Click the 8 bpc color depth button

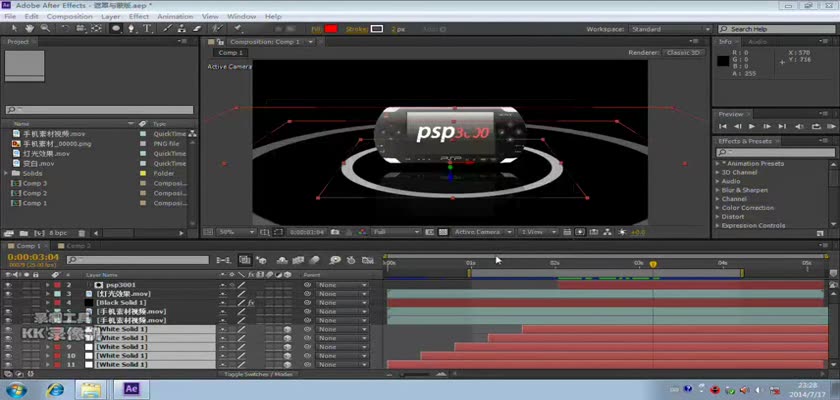(59, 233)
